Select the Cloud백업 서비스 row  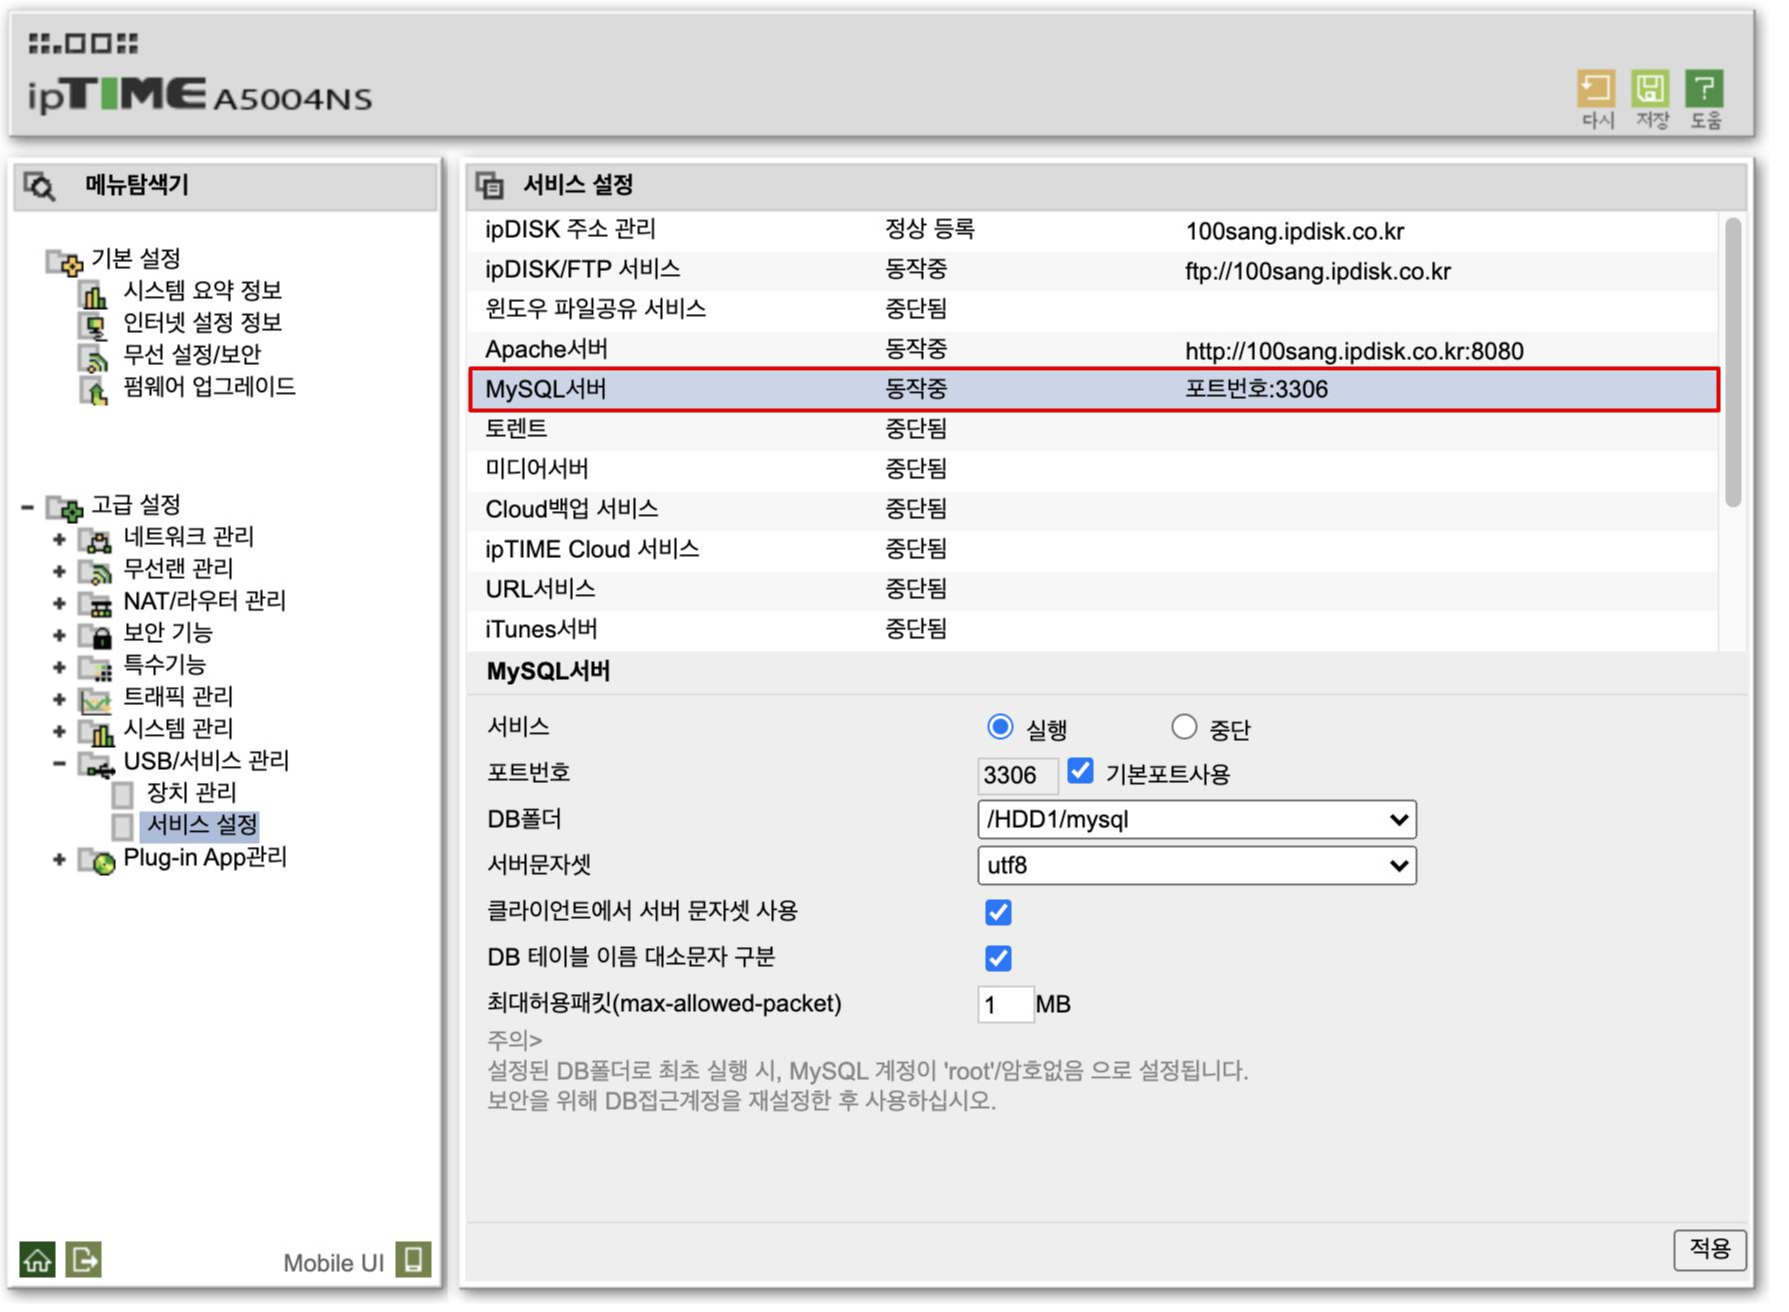[1094, 510]
